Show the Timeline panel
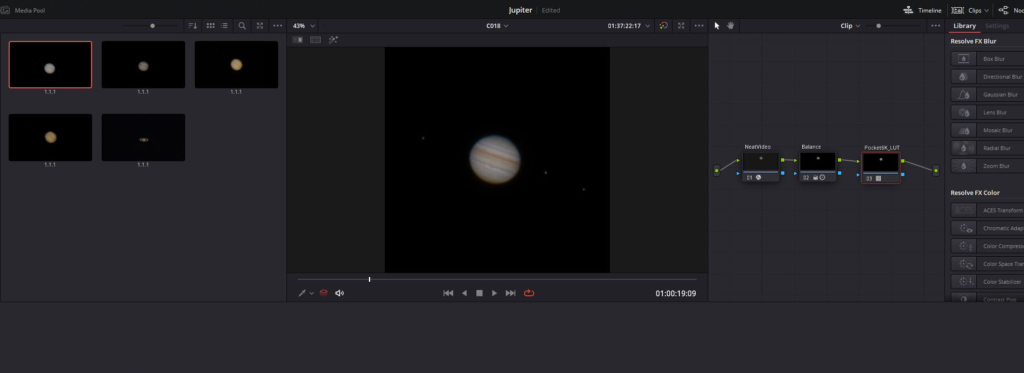1024x373 pixels. click(923, 10)
